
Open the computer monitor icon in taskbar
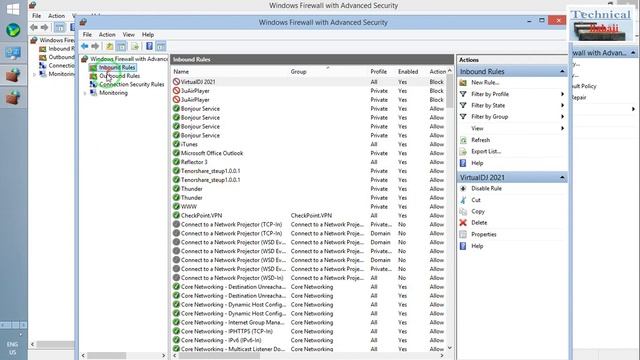pyautogui.click(x=13, y=53)
